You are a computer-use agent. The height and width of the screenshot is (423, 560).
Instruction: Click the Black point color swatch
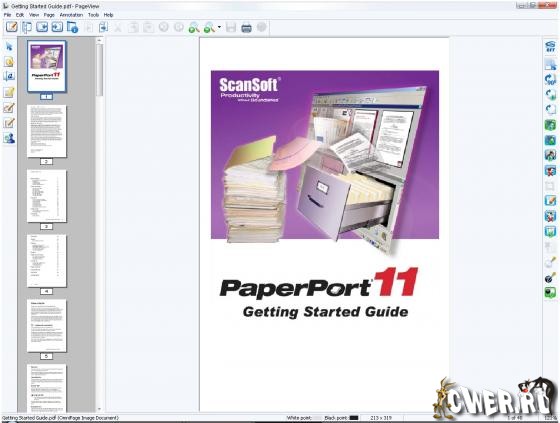354,418
